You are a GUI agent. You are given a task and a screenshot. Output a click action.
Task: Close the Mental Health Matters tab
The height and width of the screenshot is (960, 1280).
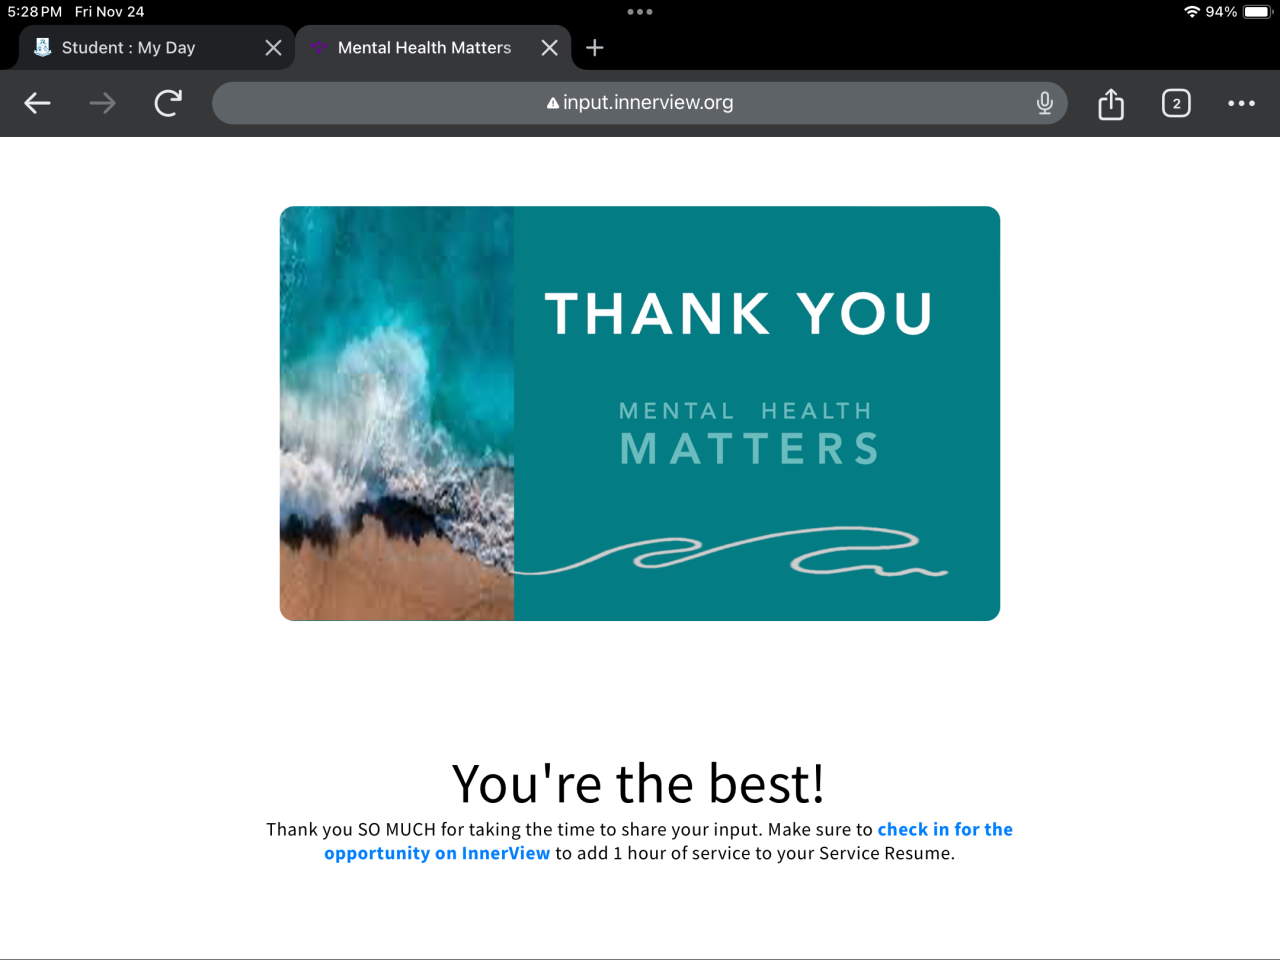pos(549,48)
